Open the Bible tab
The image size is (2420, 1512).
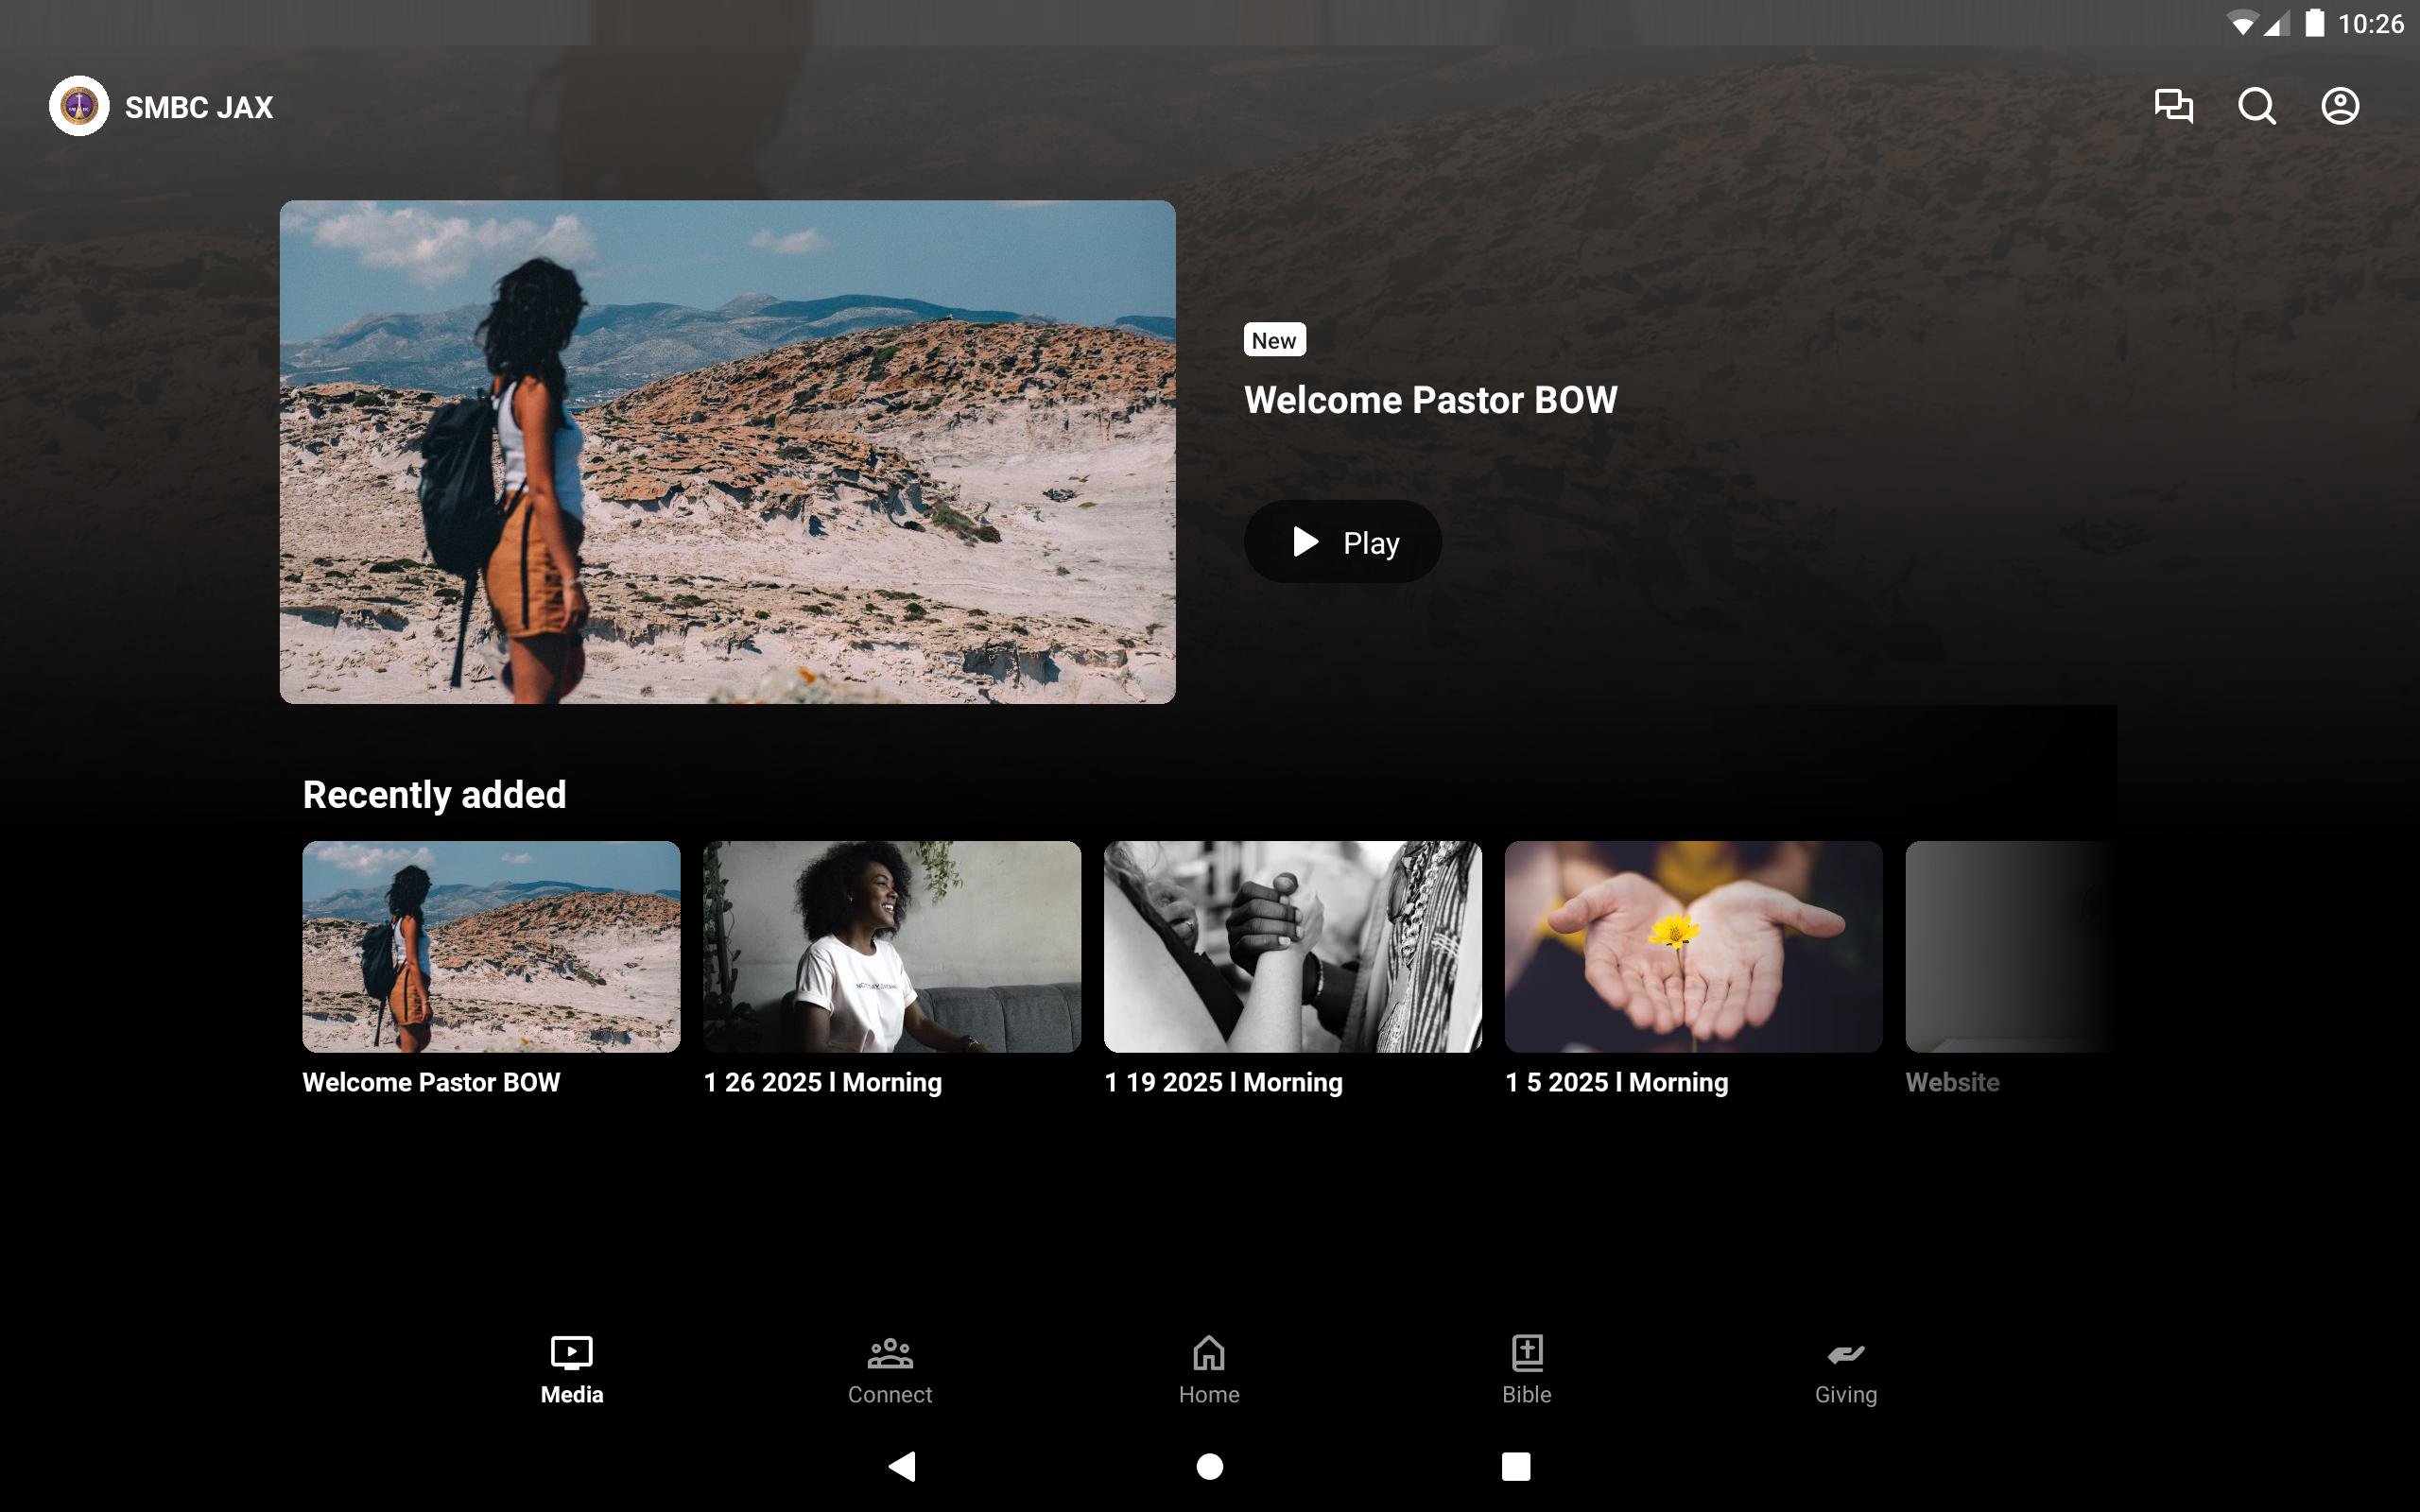tap(1526, 1370)
